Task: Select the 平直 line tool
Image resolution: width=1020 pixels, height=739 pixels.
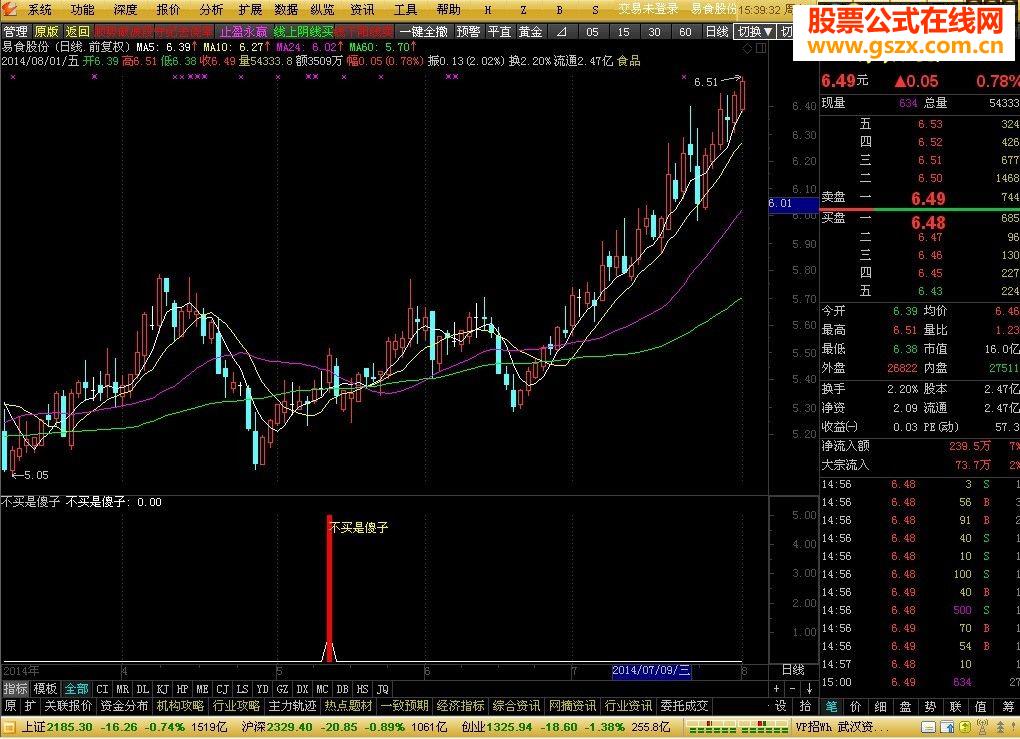Action: pos(500,31)
